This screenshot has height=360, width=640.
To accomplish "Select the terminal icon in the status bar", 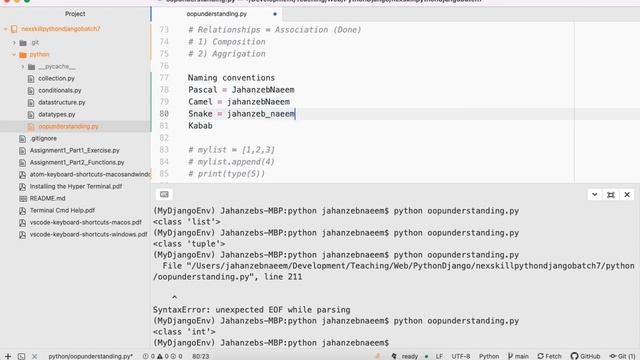I will click(x=21, y=356).
